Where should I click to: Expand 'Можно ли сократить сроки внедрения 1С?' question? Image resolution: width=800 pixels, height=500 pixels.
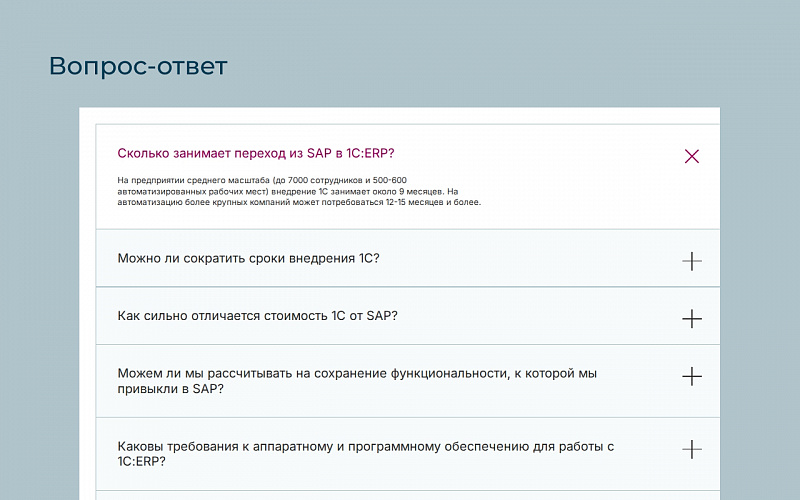248,258
